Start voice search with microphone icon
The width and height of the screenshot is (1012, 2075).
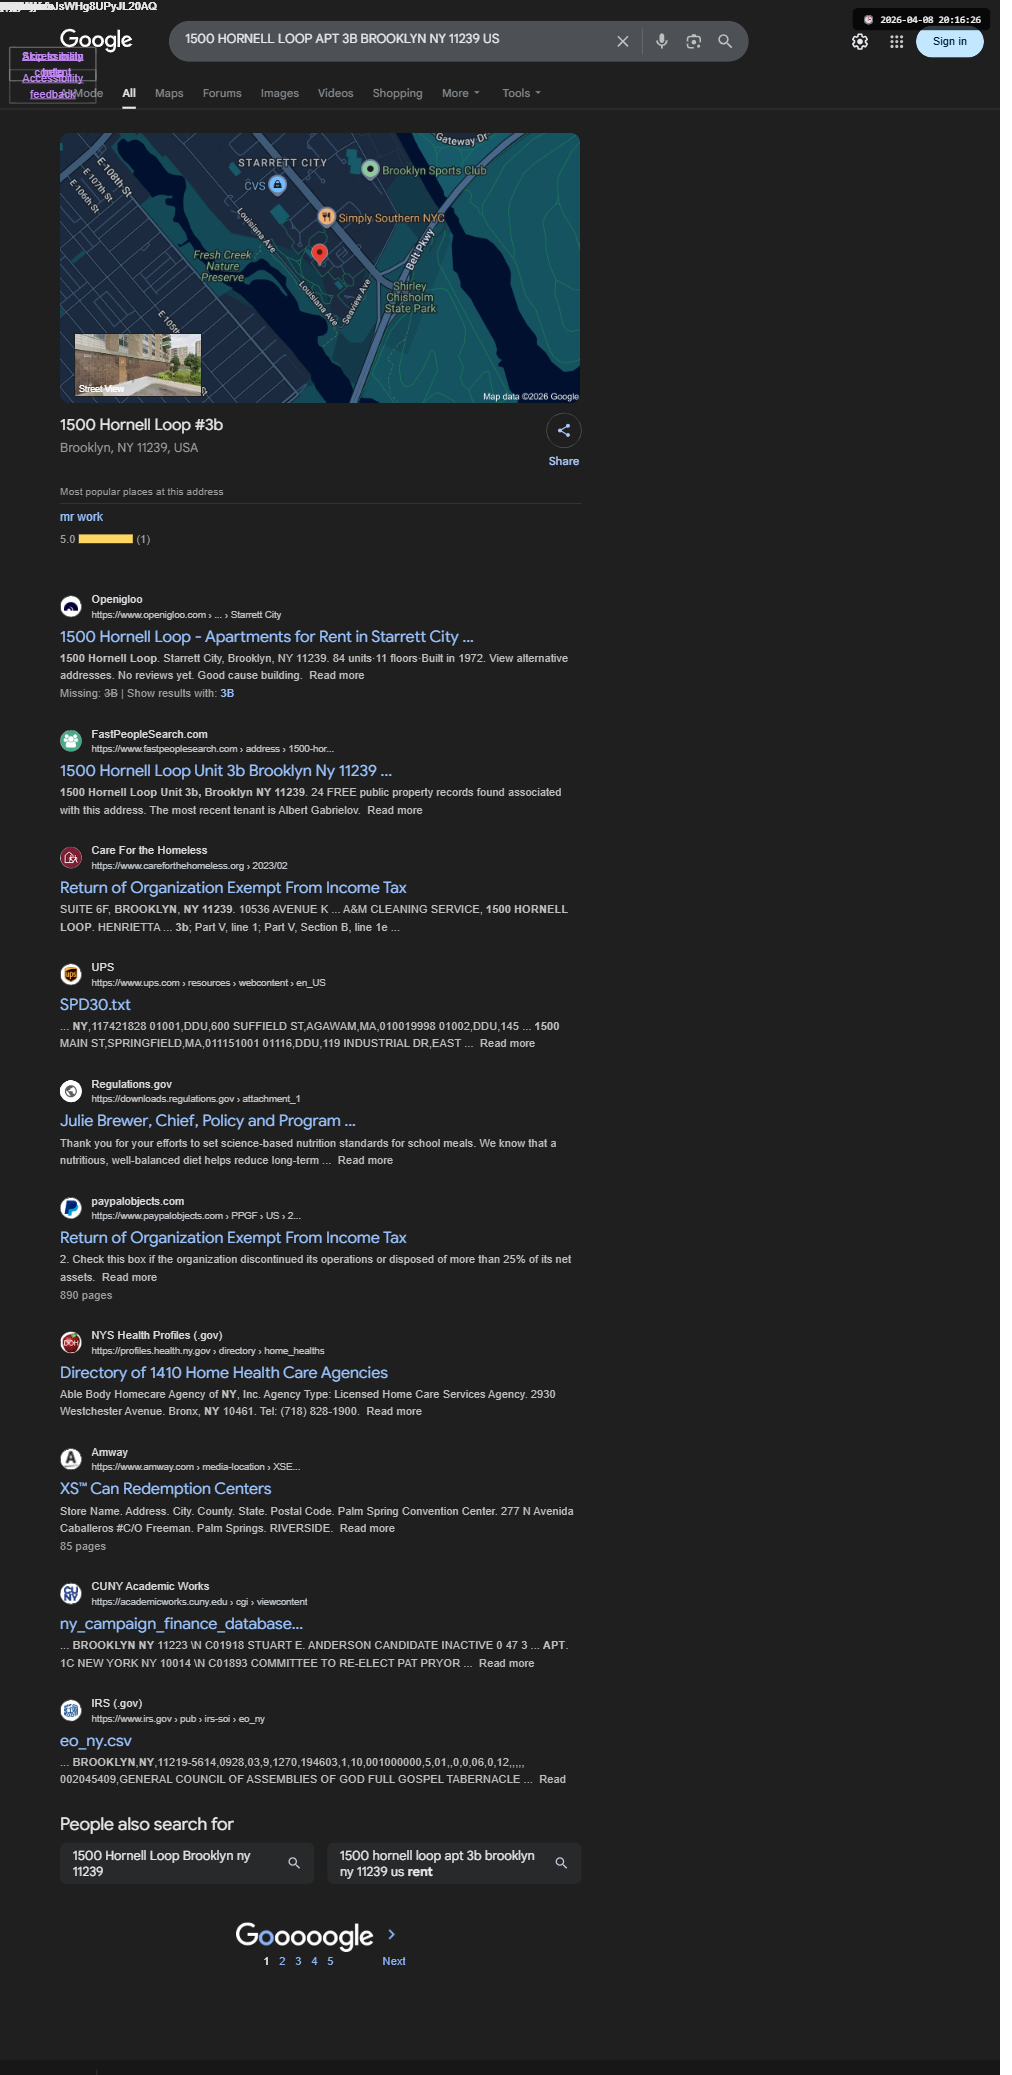pyautogui.click(x=661, y=41)
